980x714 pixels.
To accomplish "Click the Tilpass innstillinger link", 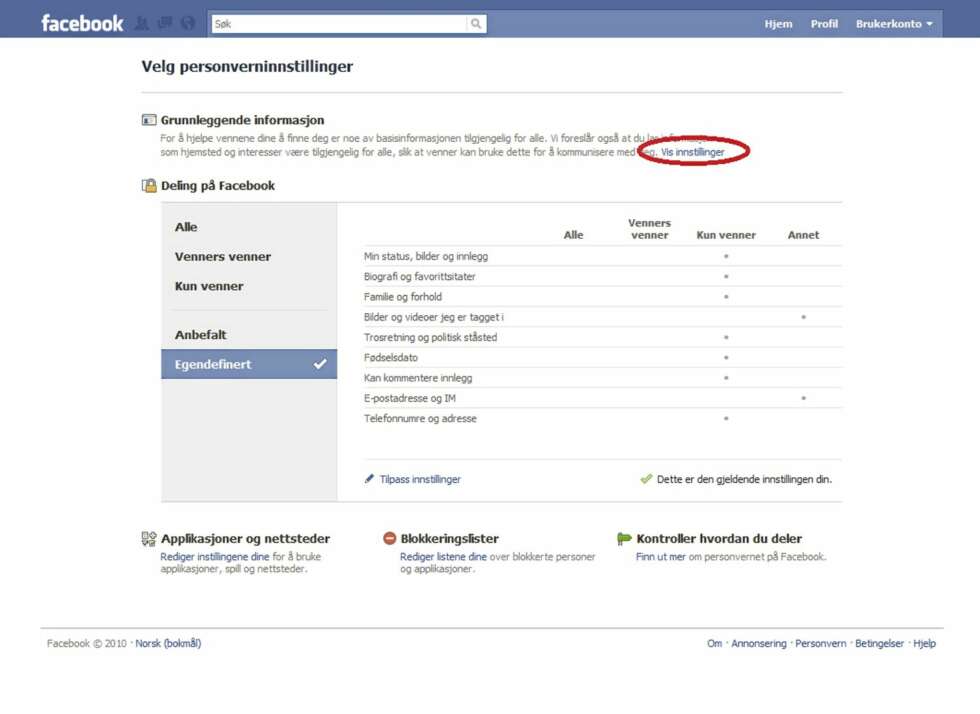I will (419, 479).
